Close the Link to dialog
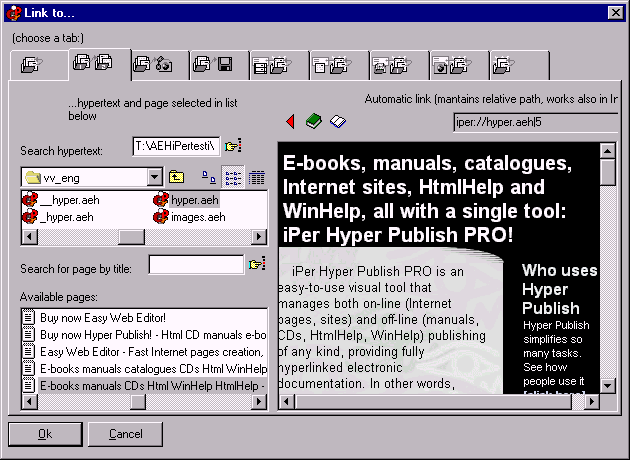This screenshot has height=460, width=630. pos(616,13)
